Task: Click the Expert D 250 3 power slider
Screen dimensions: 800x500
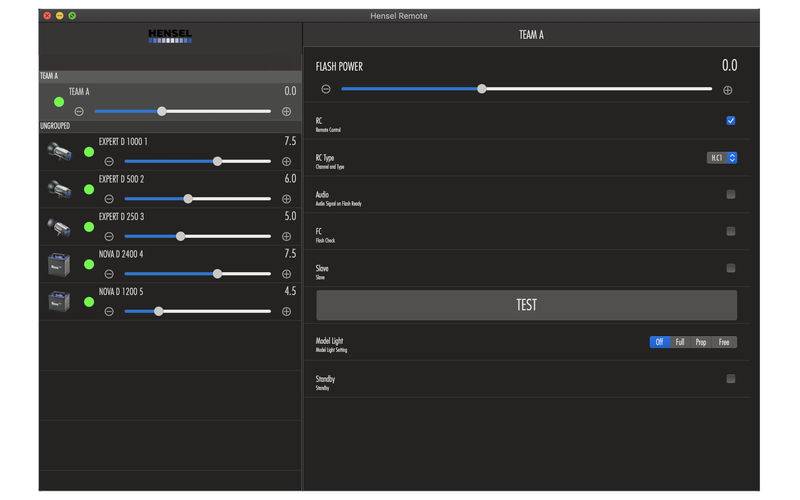Action: 197,236
